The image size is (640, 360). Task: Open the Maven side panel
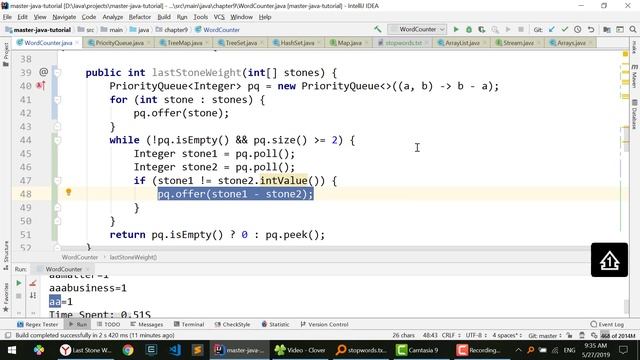click(634, 76)
